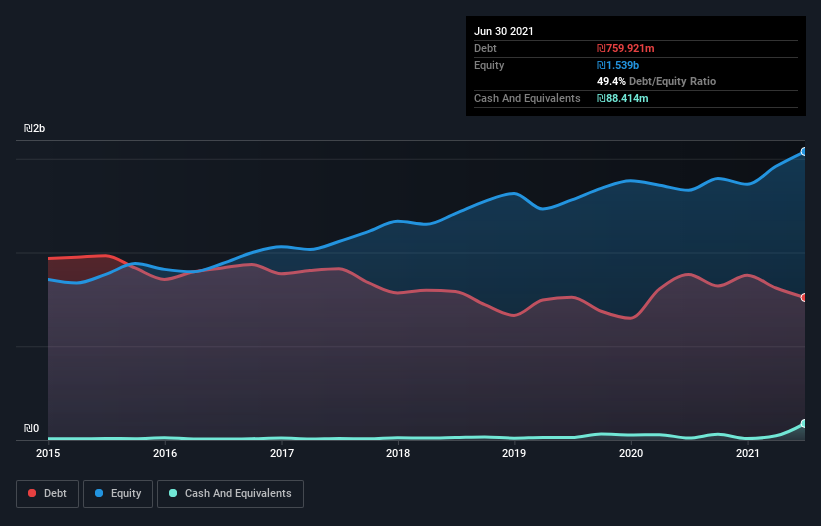Image resolution: width=821 pixels, height=526 pixels.
Task: Click the 49.4% Debt/Equity Ratio text
Action: pyautogui.click(x=657, y=81)
